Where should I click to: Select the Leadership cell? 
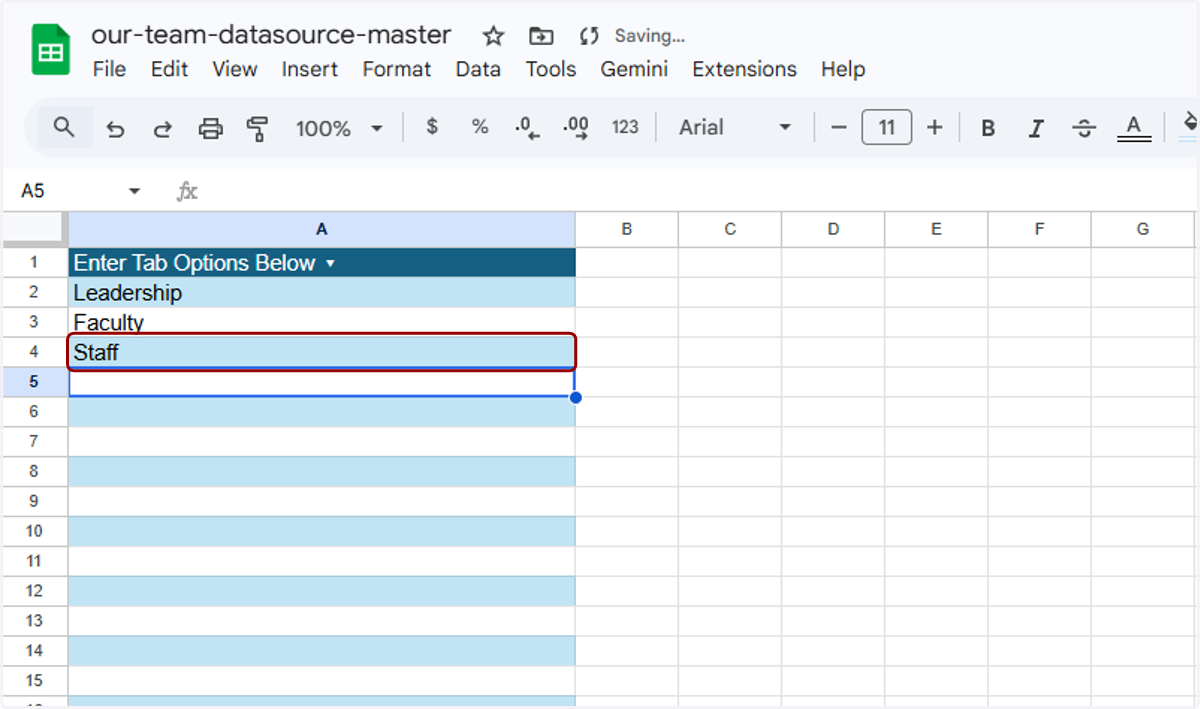coord(322,292)
